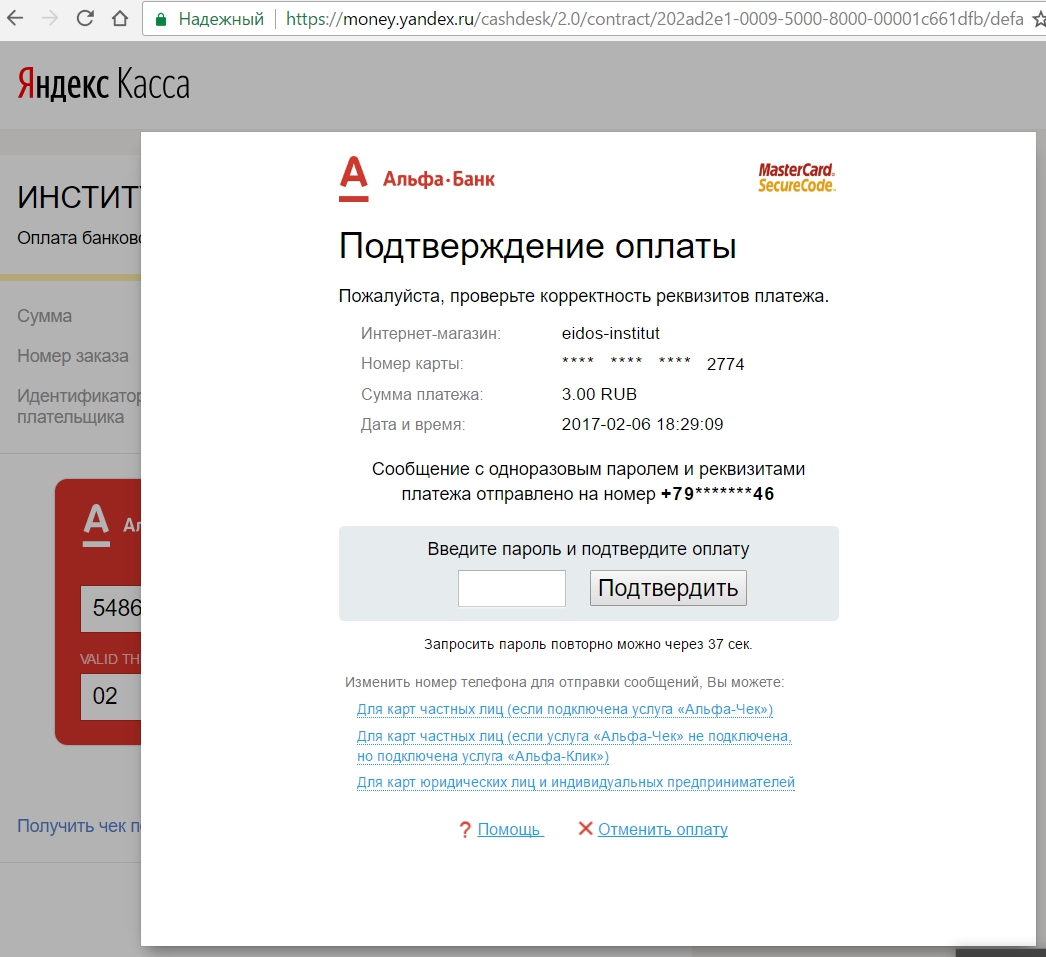Screen dimensions: 1046x957
Task: Click the masked card number ending 2774
Action: pos(653,363)
